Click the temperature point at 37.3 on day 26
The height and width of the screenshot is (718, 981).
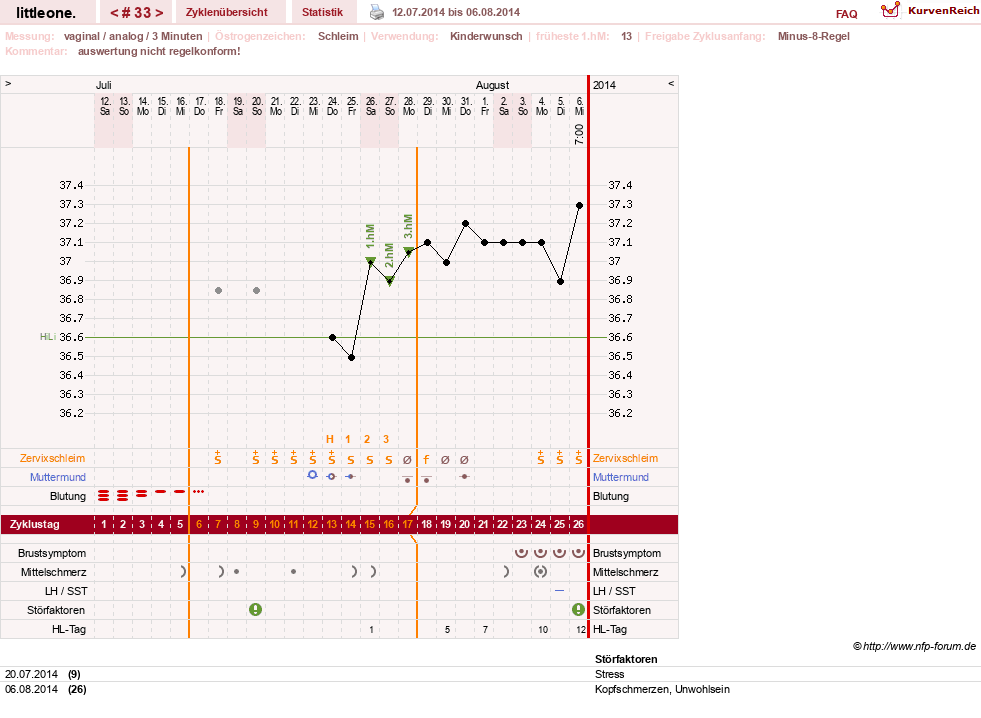point(579,205)
